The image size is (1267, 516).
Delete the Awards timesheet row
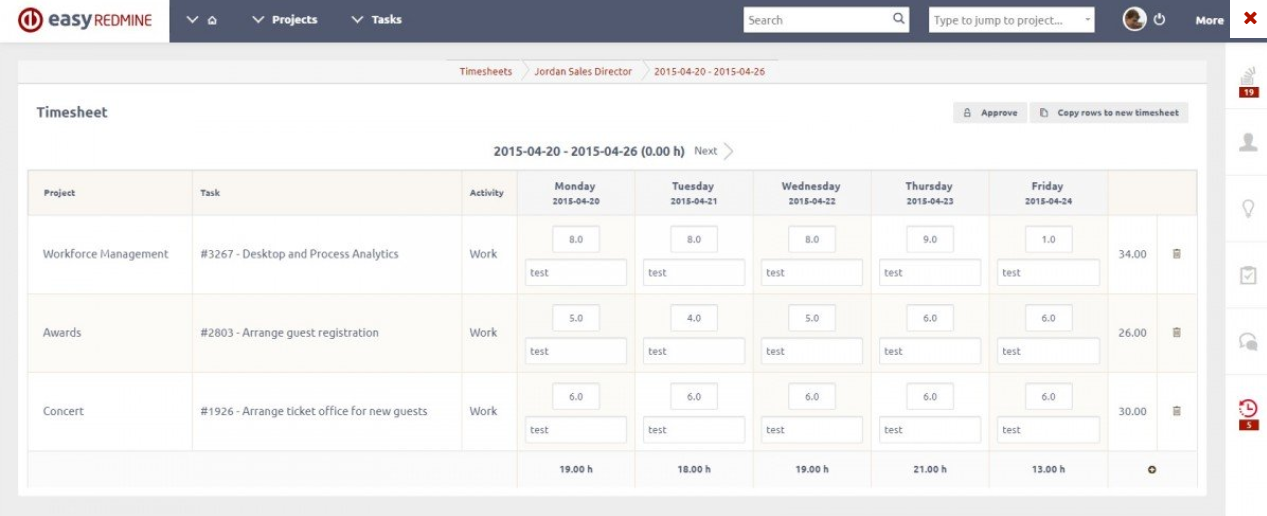pyautogui.click(x=1176, y=332)
